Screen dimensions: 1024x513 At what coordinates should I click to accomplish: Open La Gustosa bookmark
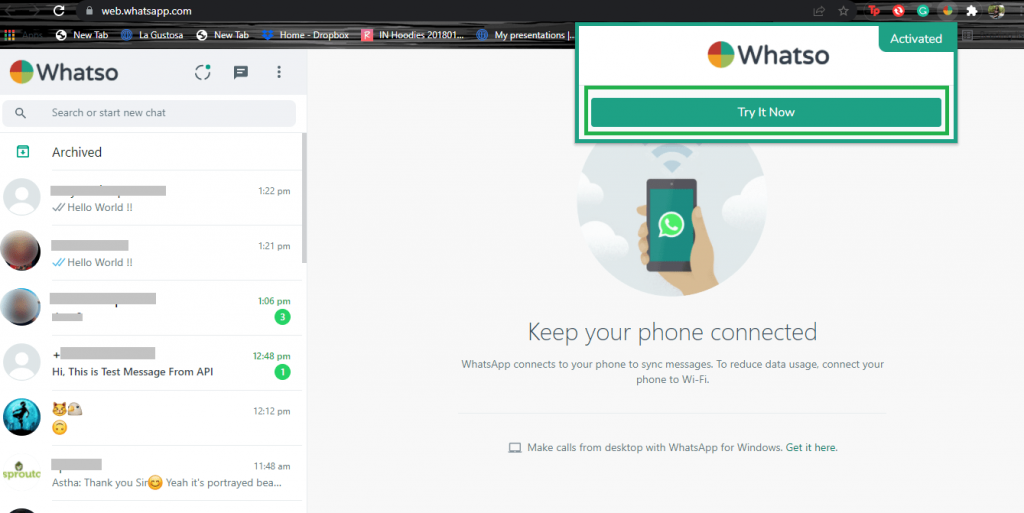click(x=152, y=35)
